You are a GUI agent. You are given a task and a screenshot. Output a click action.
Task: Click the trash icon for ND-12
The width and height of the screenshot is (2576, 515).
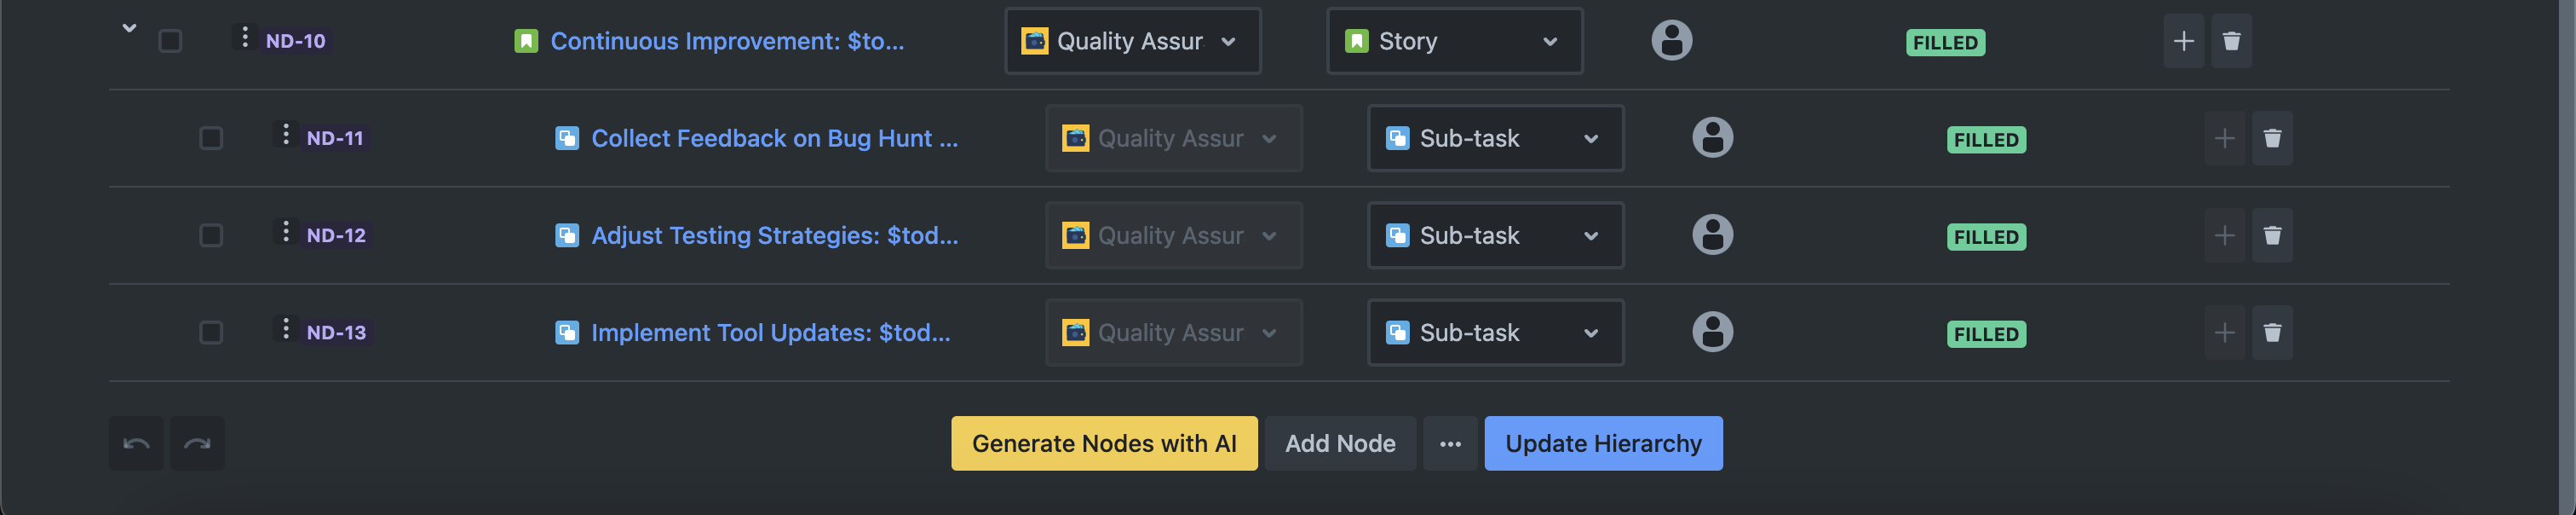coord(2272,235)
